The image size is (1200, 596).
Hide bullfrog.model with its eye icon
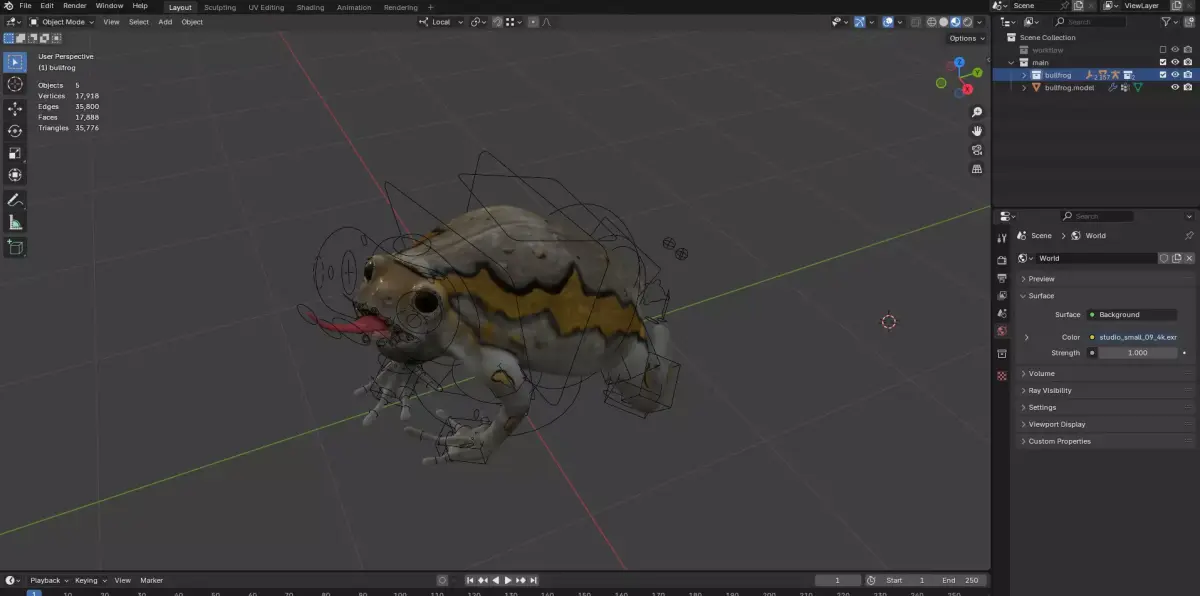tap(1175, 87)
